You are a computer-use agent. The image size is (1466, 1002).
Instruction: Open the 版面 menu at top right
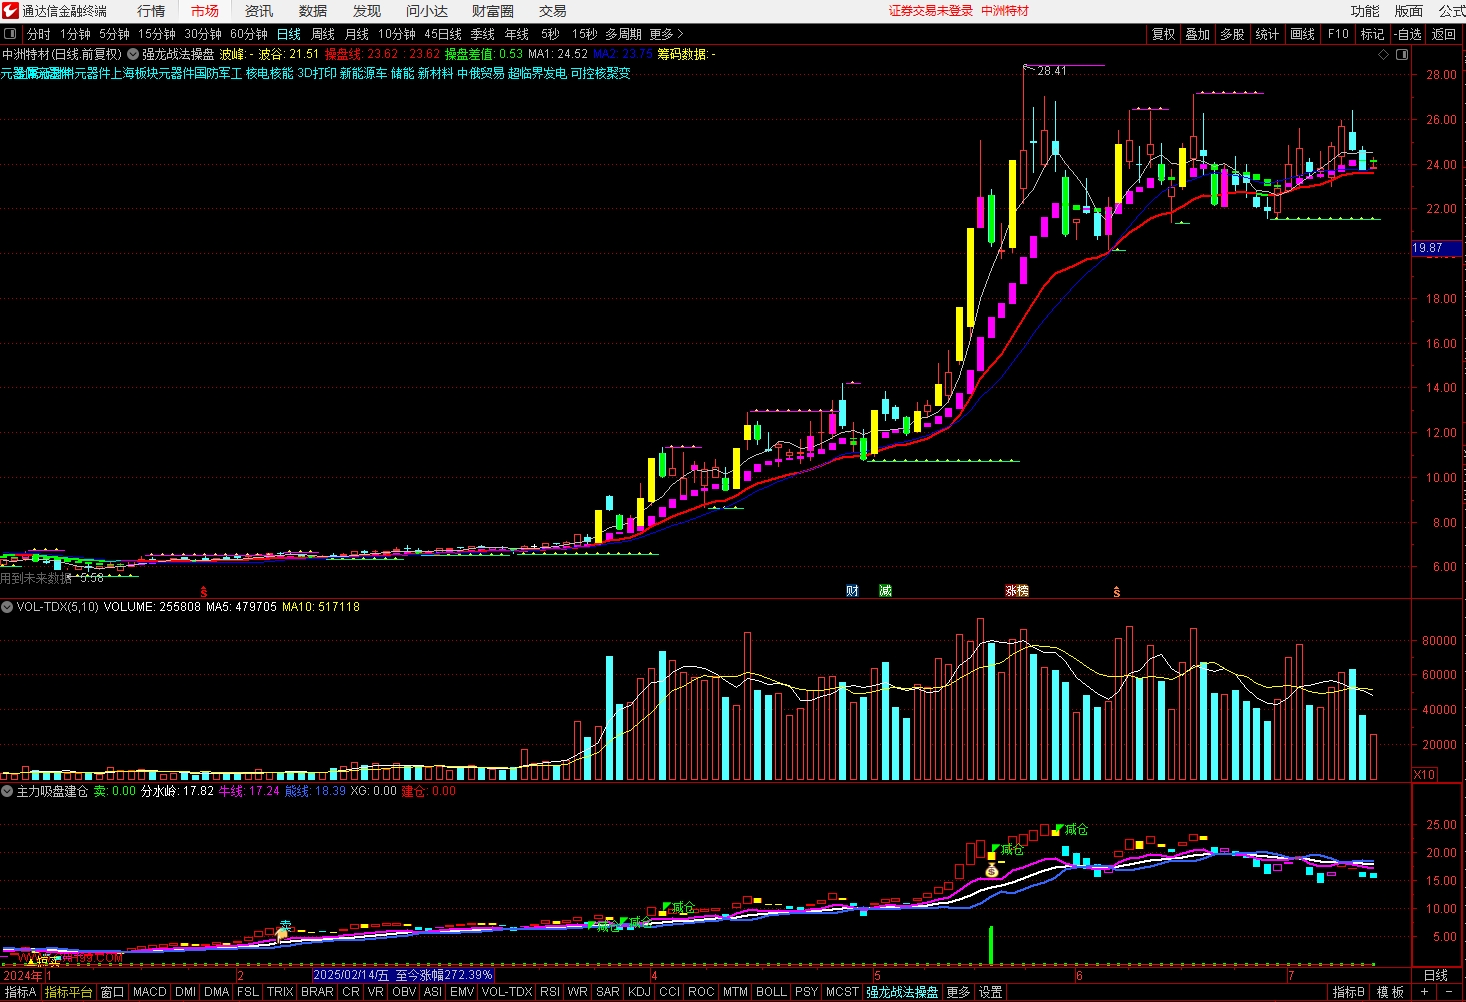(x=1409, y=11)
